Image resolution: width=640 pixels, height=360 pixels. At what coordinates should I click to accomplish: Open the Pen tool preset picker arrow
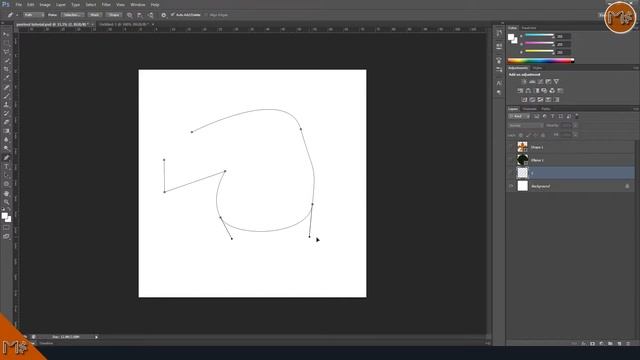(x=17, y=15)
